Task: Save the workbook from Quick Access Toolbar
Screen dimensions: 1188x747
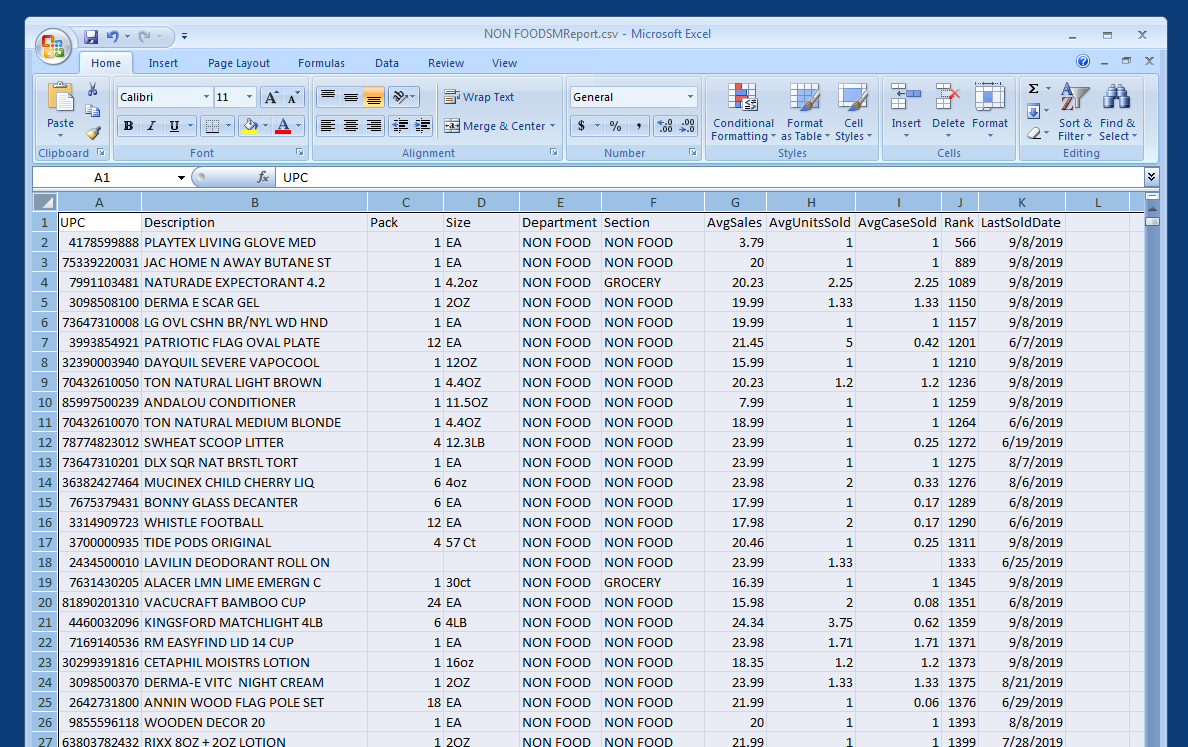Action: click(91, 36)
